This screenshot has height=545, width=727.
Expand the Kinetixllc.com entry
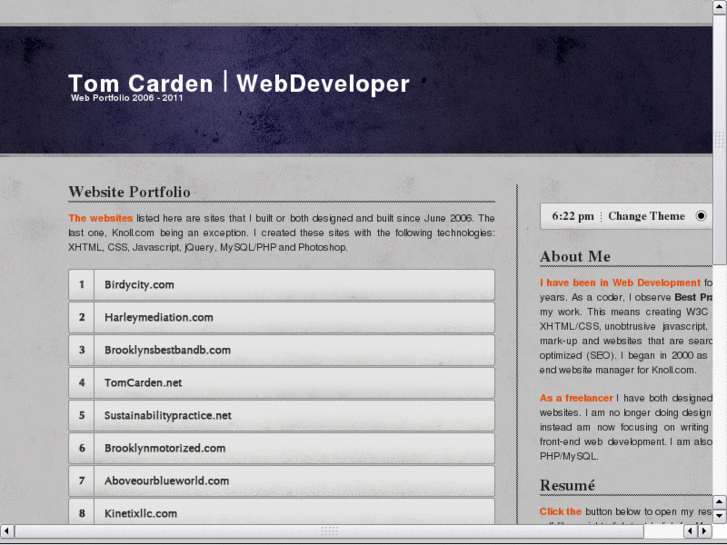[281, 512]
